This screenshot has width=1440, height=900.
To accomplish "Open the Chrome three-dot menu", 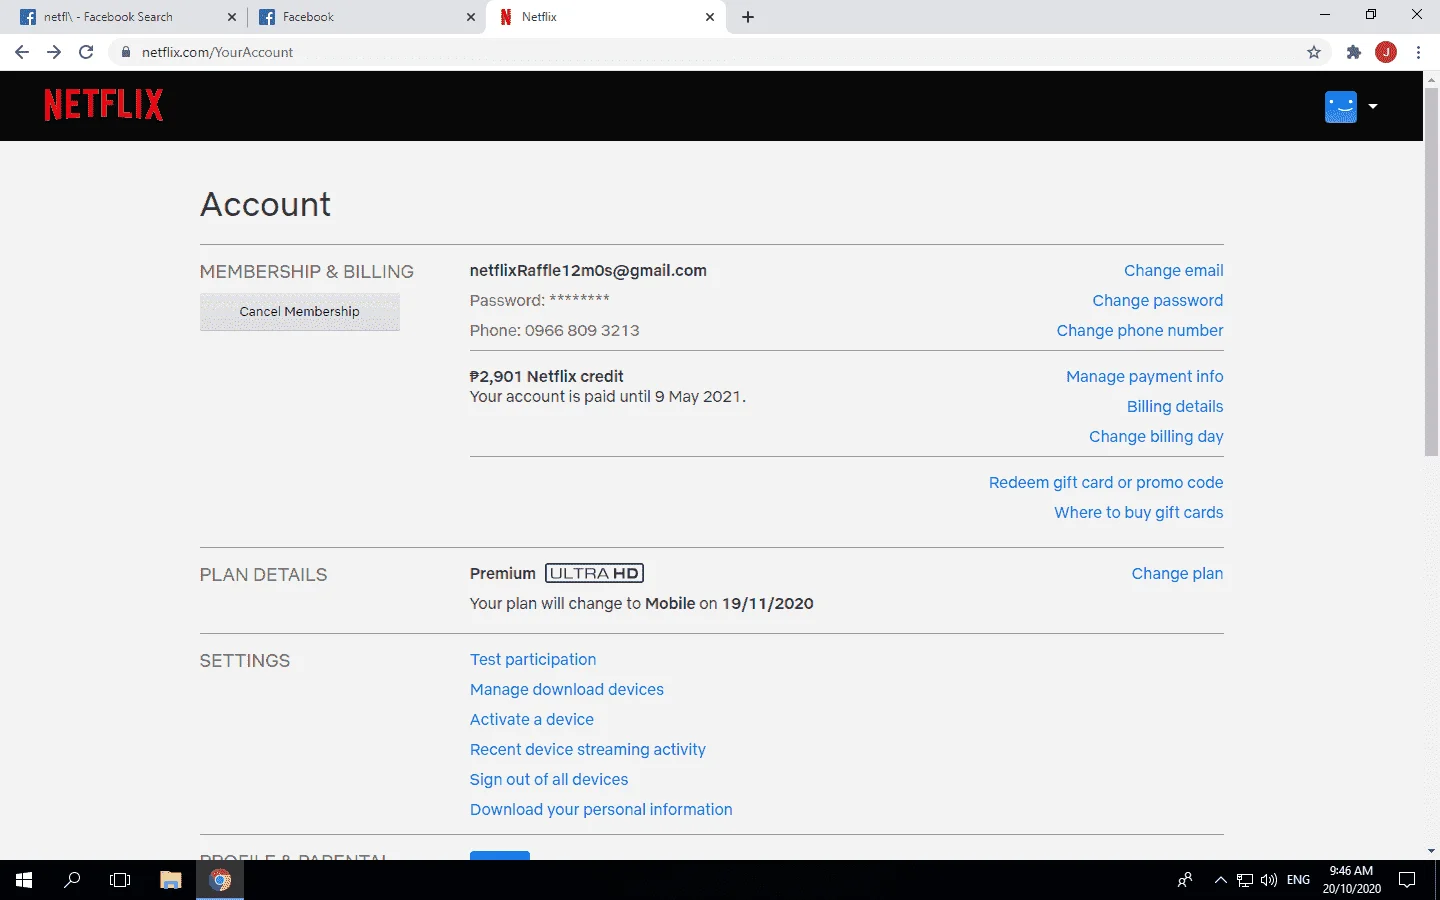I will coord(1418,52).
